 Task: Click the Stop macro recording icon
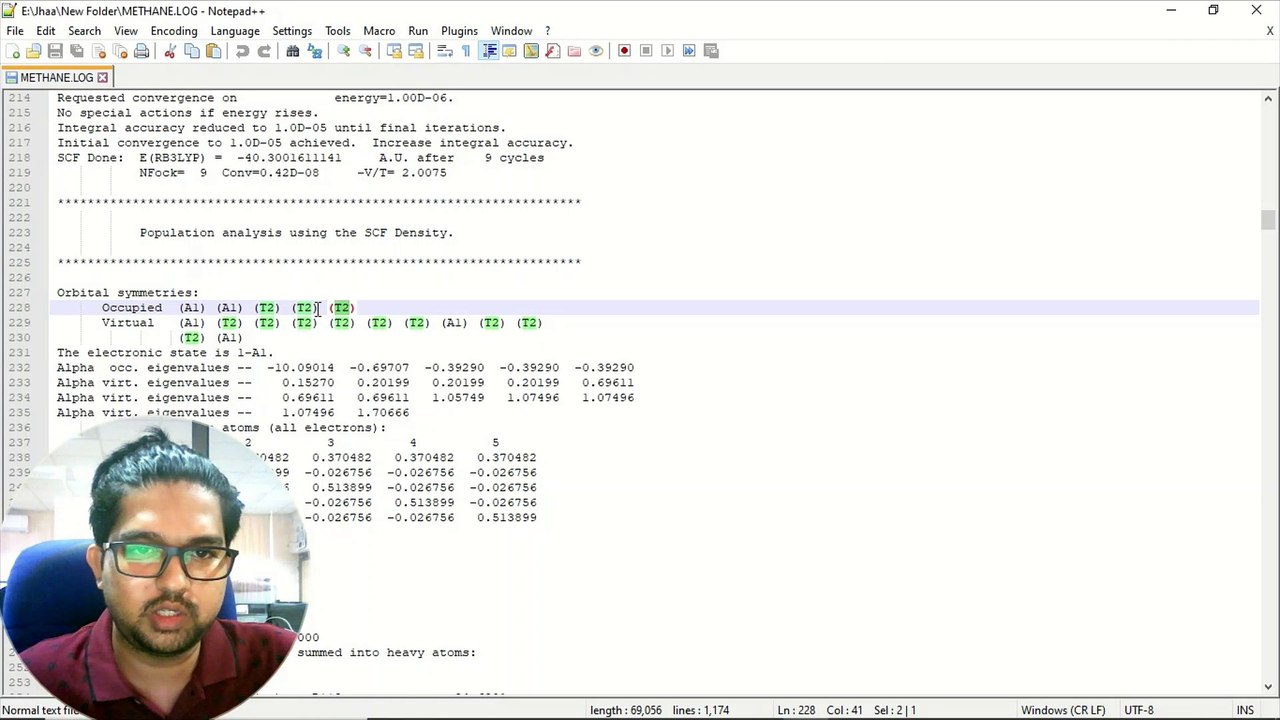click(x=646, y=51)
